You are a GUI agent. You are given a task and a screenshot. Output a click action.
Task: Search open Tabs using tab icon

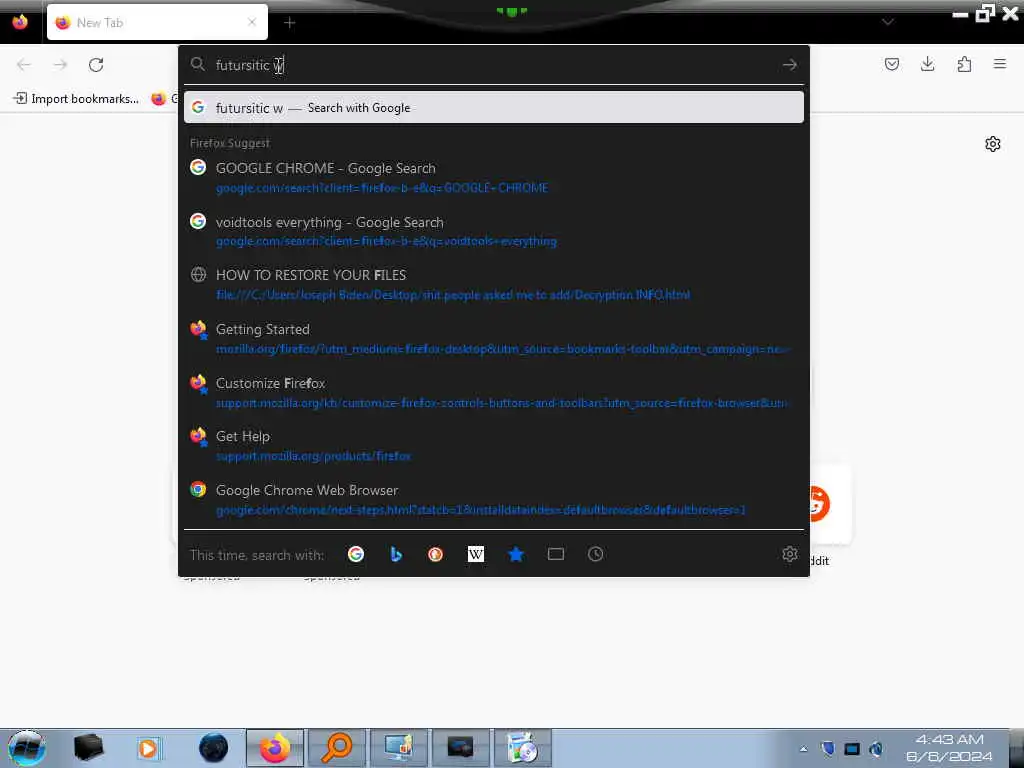pyautogui.click(x=556, y=554)
